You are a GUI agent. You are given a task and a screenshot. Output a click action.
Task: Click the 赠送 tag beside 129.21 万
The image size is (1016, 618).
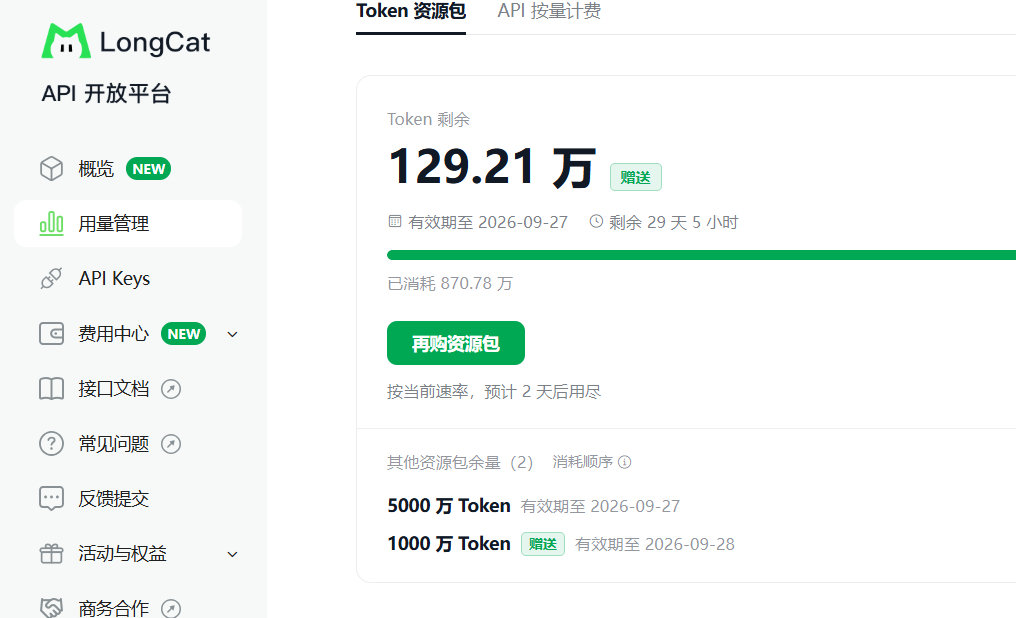(636, 177)
